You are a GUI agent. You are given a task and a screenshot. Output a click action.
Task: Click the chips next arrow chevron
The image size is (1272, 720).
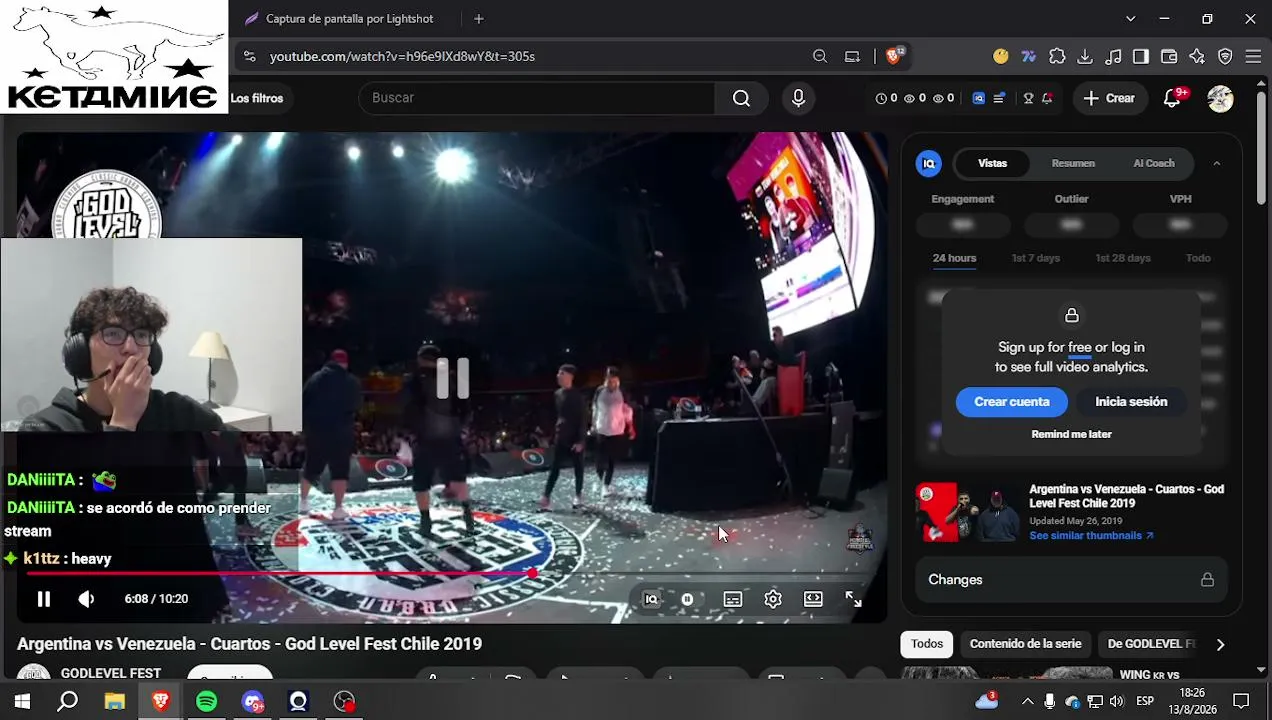[1220, 645]
